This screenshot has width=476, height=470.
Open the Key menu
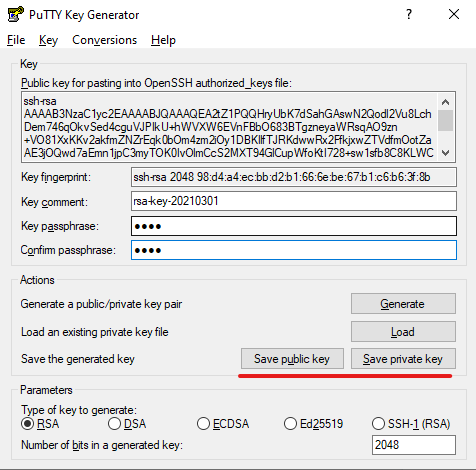click(x=48, y=40)
